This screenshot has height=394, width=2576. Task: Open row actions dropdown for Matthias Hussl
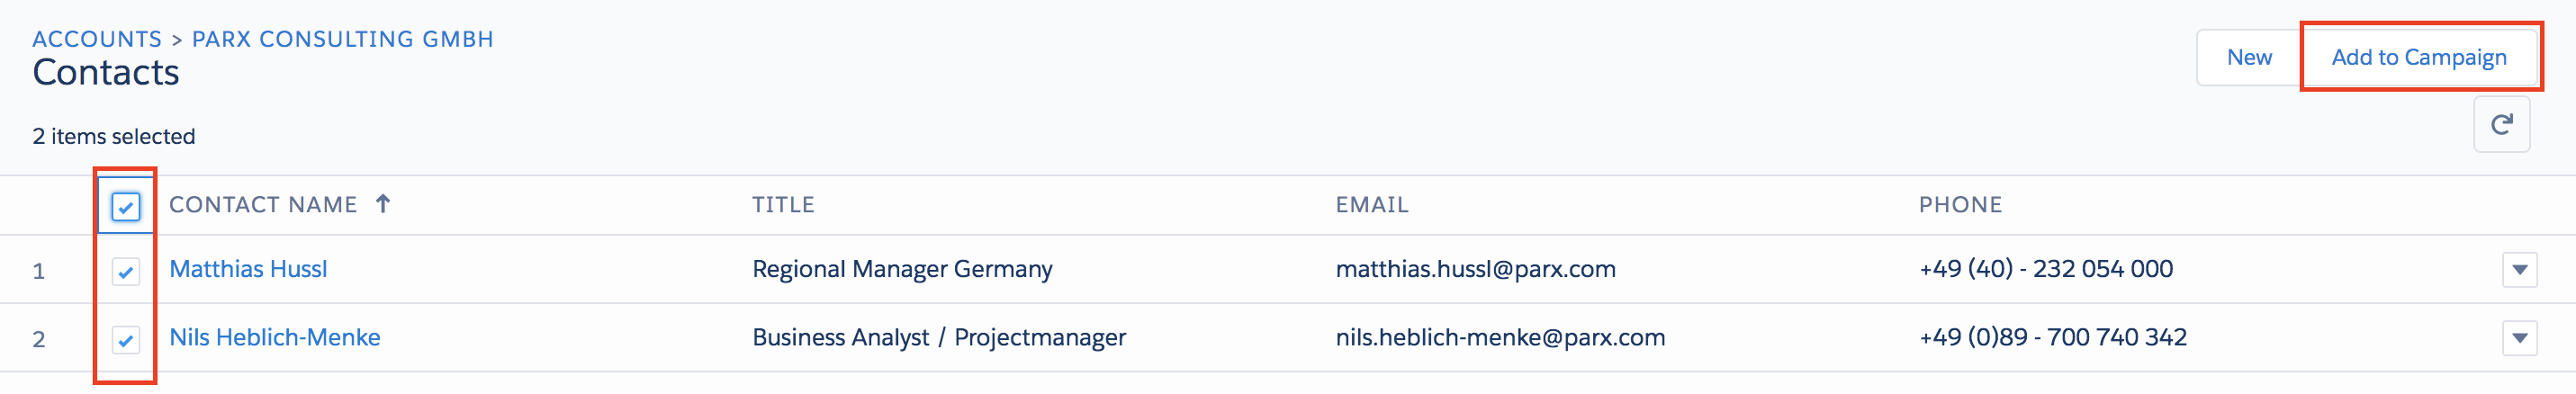[2519, 270]
